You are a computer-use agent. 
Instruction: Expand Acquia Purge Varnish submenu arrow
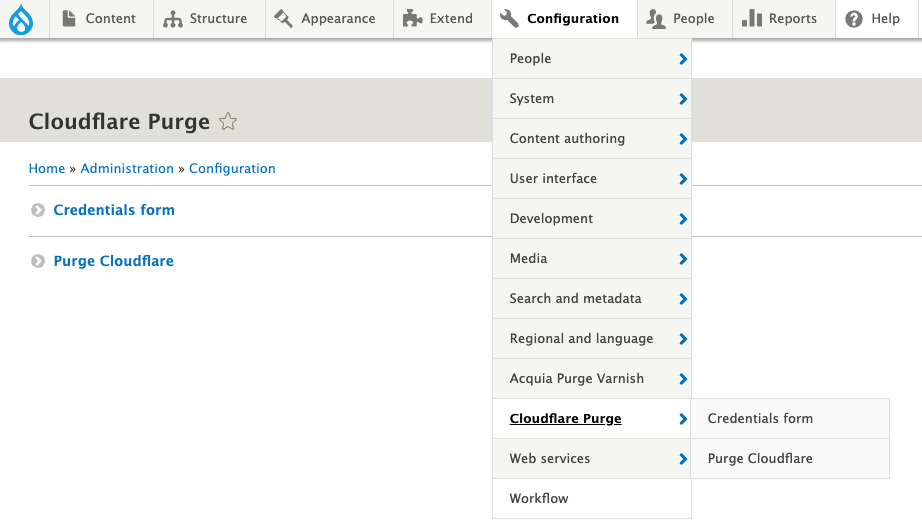pos(683,379)
